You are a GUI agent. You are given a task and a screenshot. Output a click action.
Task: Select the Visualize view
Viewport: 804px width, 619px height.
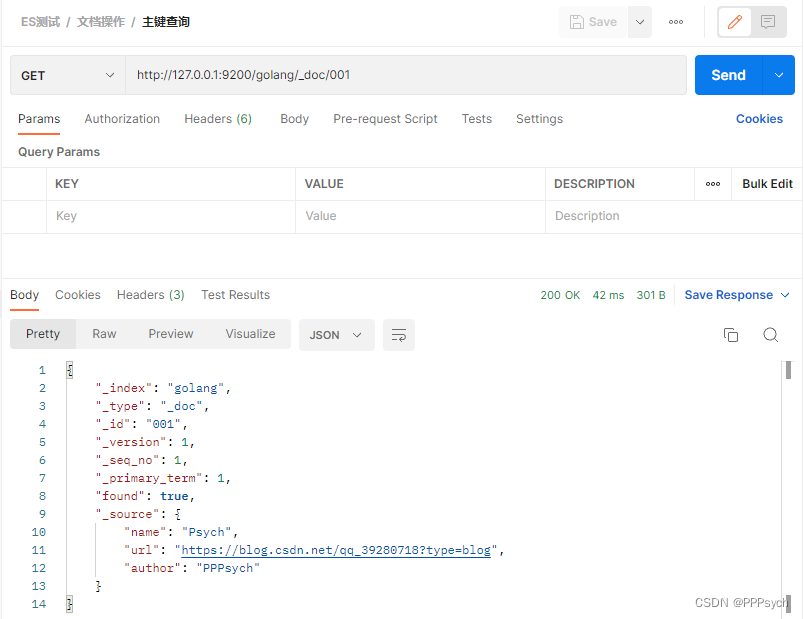pyautogui.click(x=250, y=334)
